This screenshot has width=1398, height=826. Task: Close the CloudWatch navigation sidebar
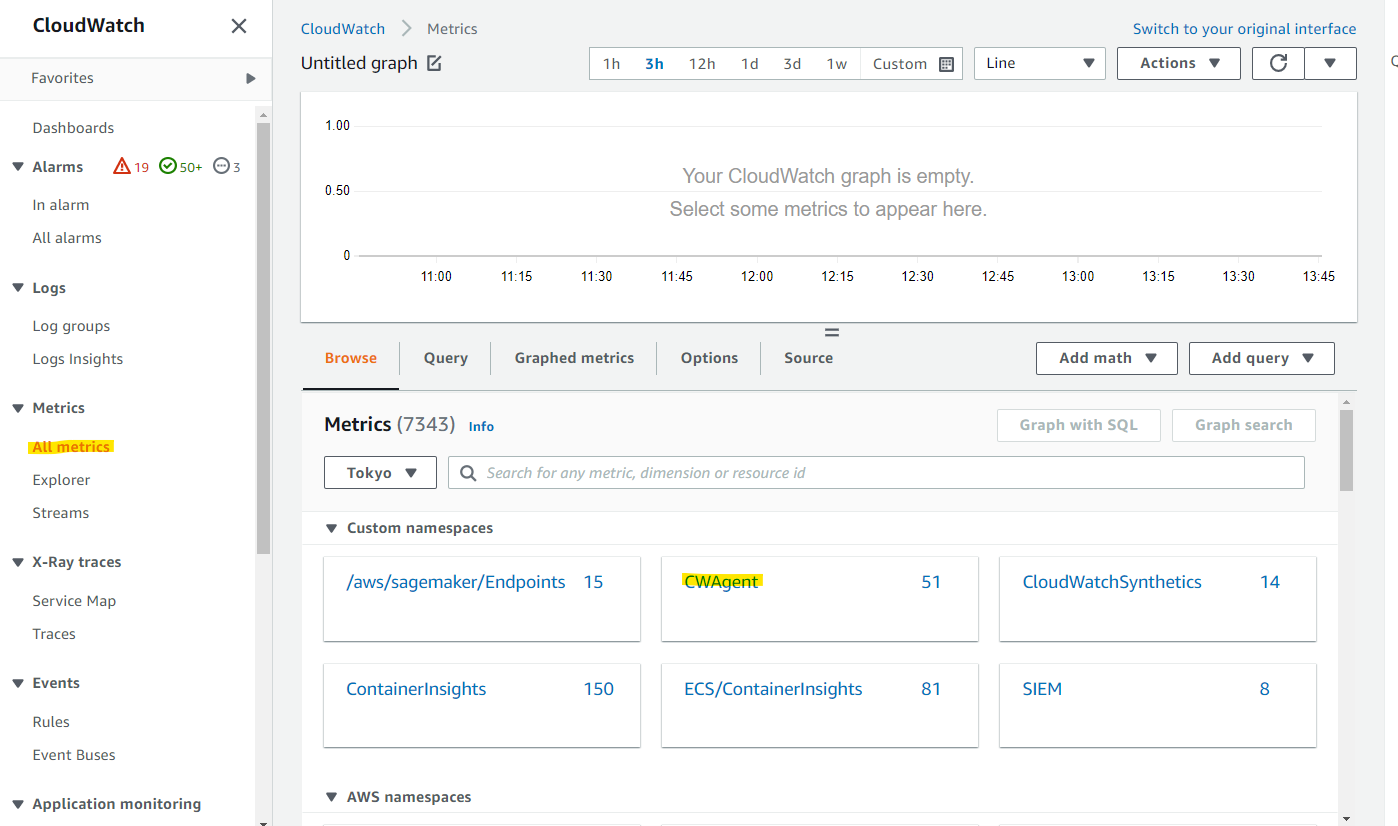coord(239,26)
